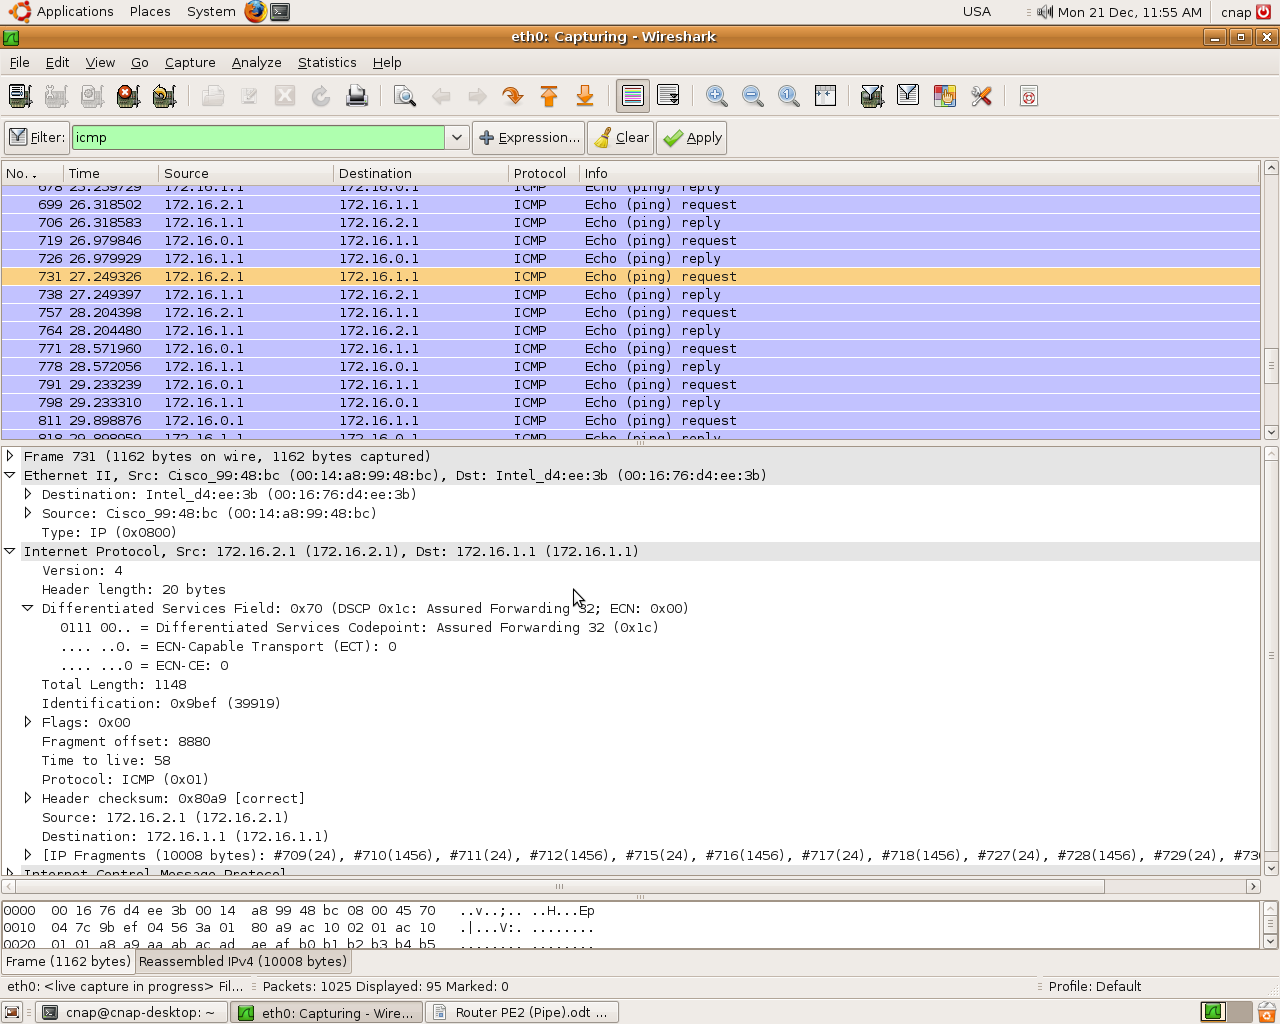Click the packet details horizontal scrollbar
This screenshot has width=1280, height=1024.
point(559,886)
